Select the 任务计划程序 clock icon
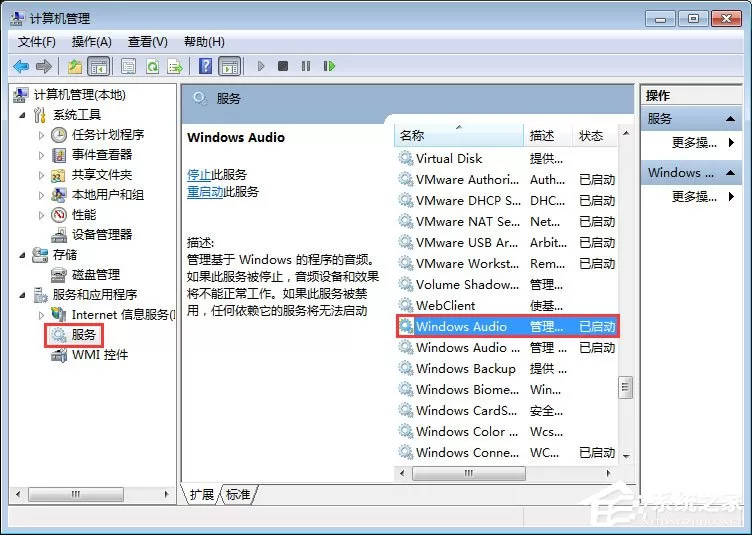Viewport: 752px width, 535px height. tap(59, 135)
